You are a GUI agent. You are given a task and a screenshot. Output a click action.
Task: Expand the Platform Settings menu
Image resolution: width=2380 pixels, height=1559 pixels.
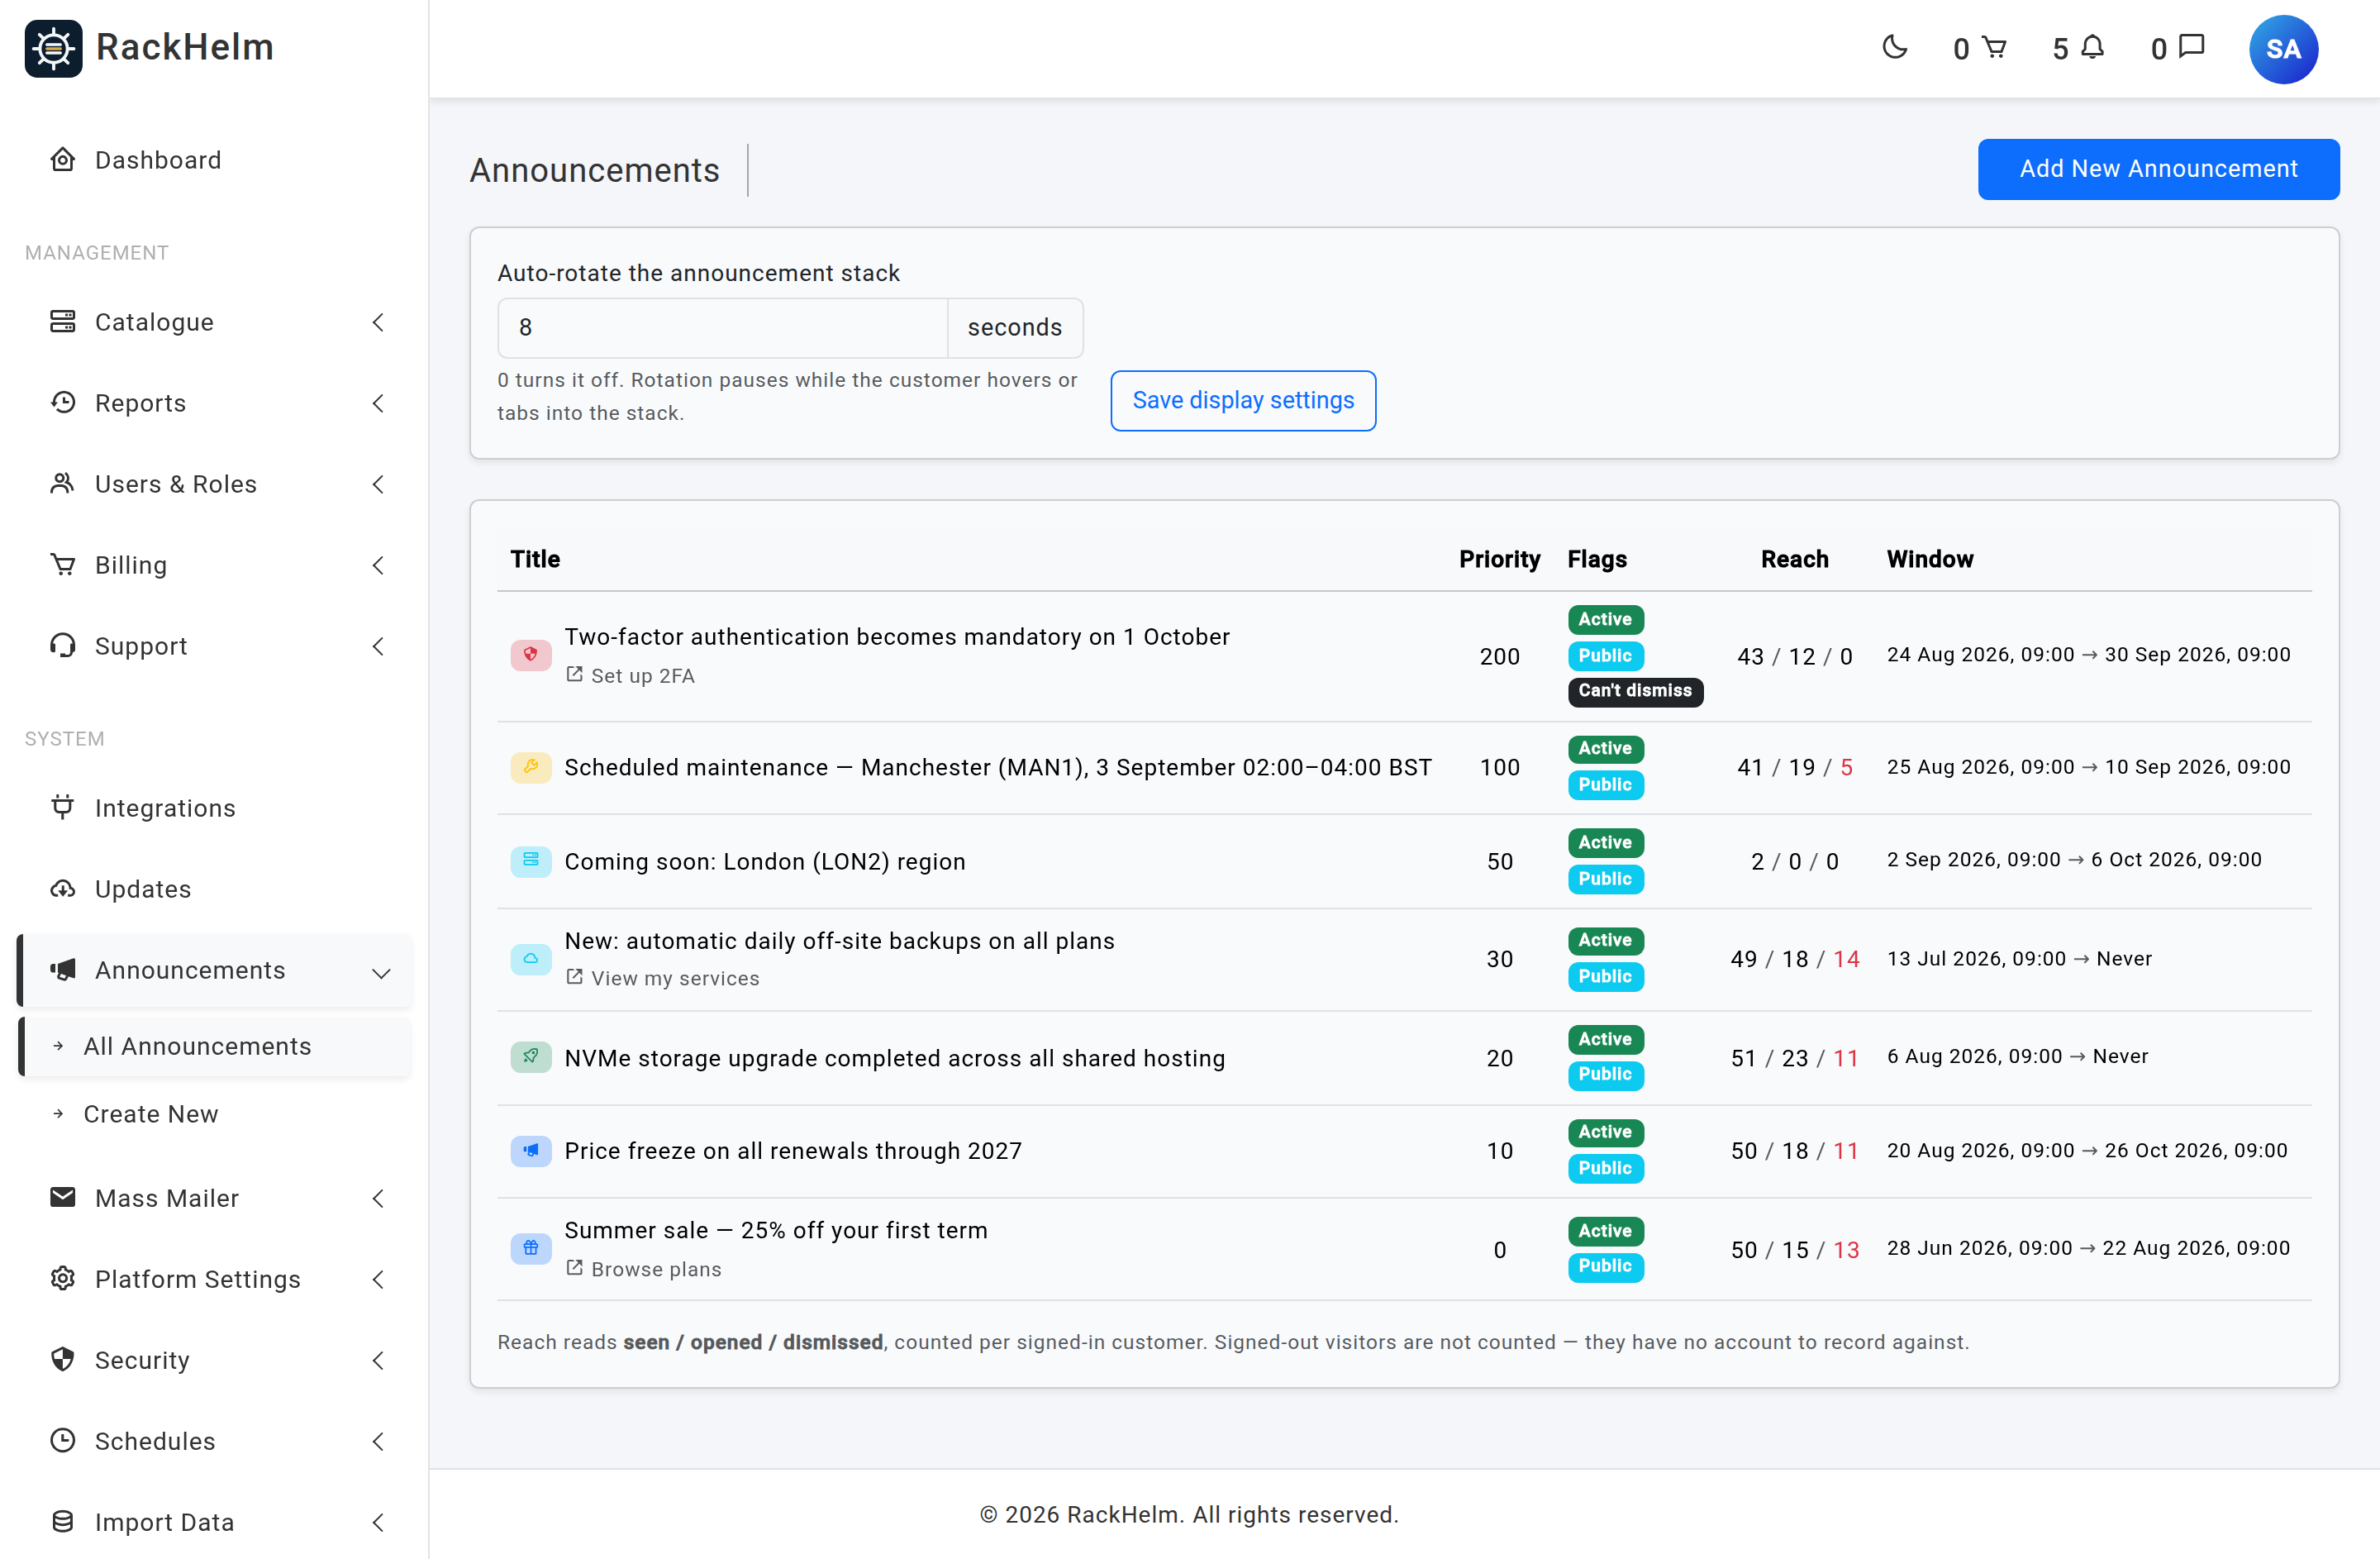[x=214, y=1279]
